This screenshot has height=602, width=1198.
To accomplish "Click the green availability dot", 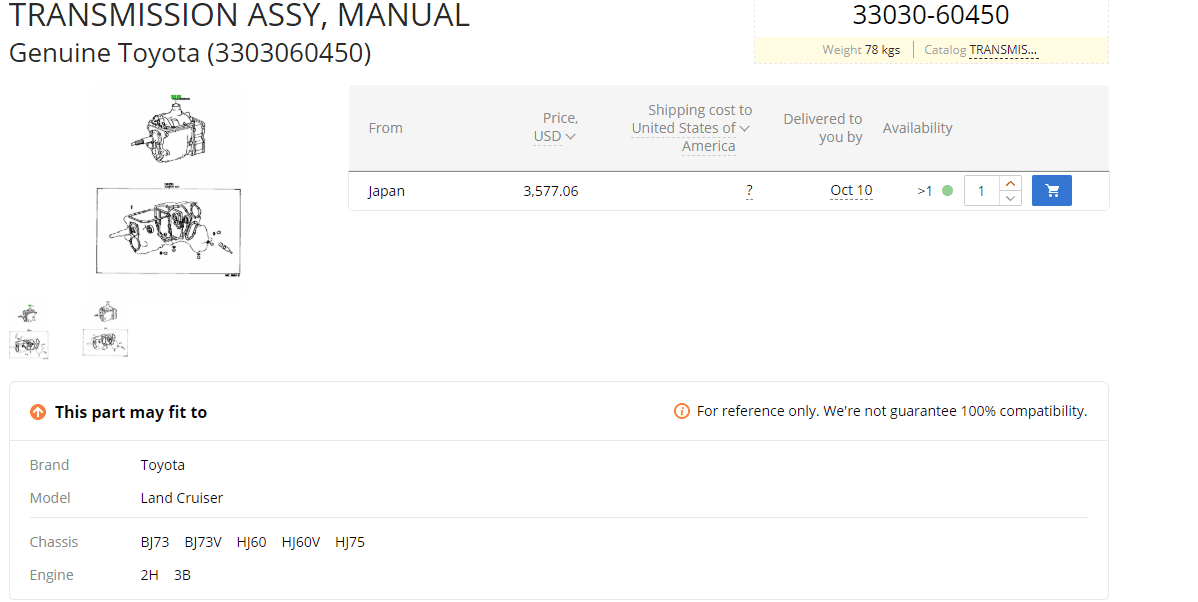I will tap(947, 191).
